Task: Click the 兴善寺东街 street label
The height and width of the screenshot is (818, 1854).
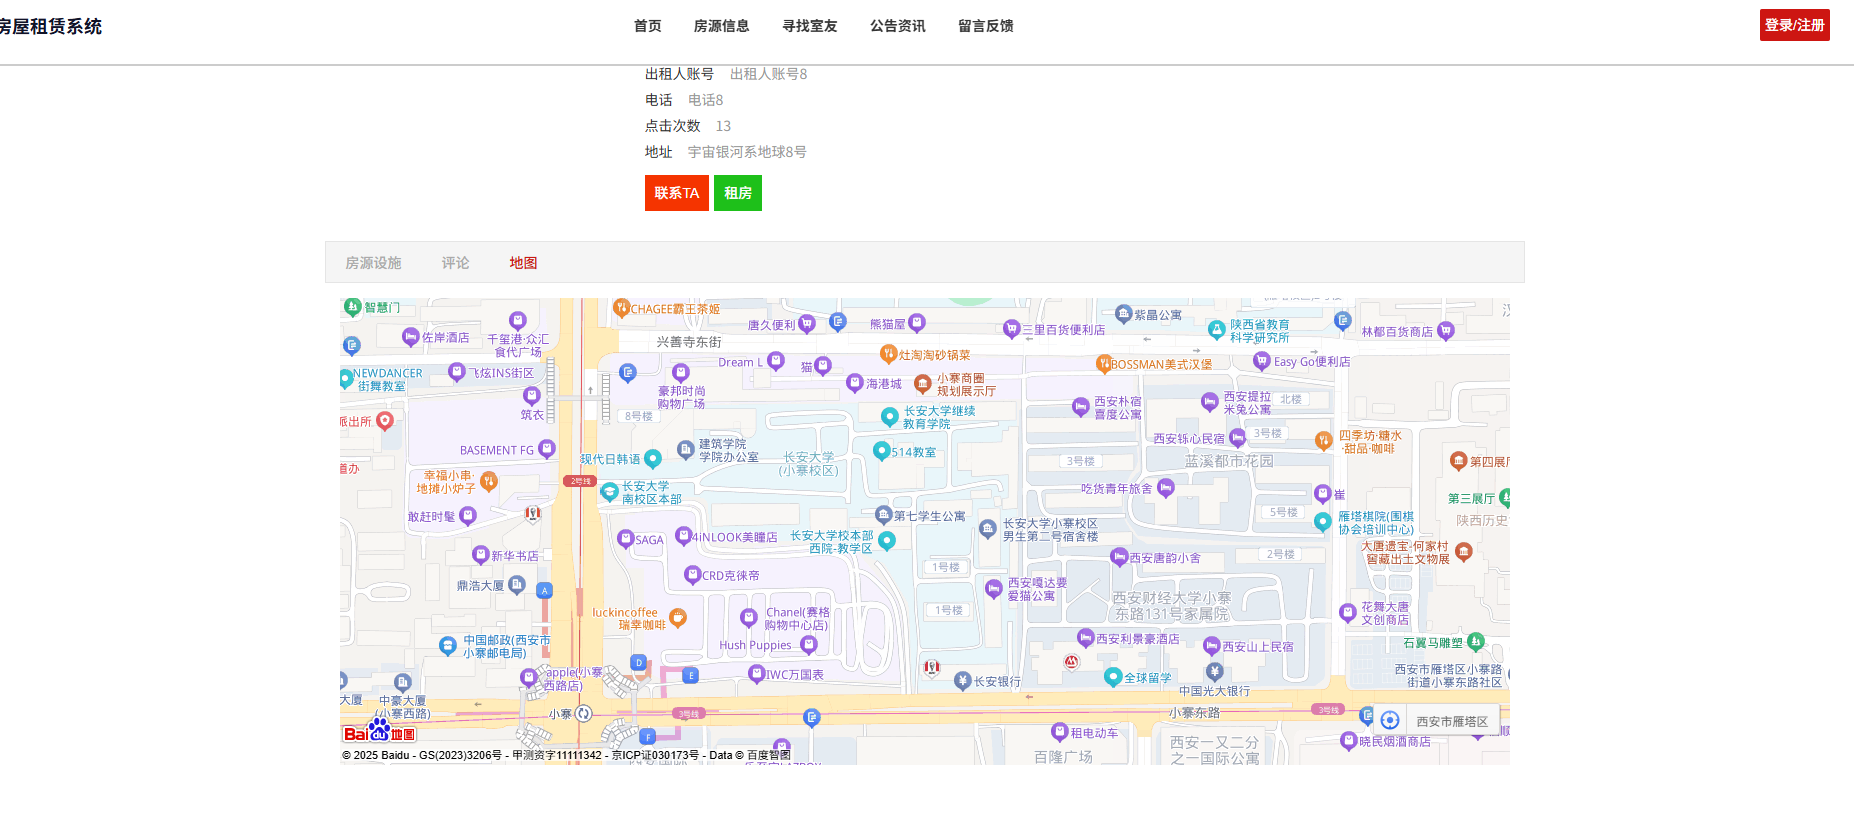Action: coord(688,342)
